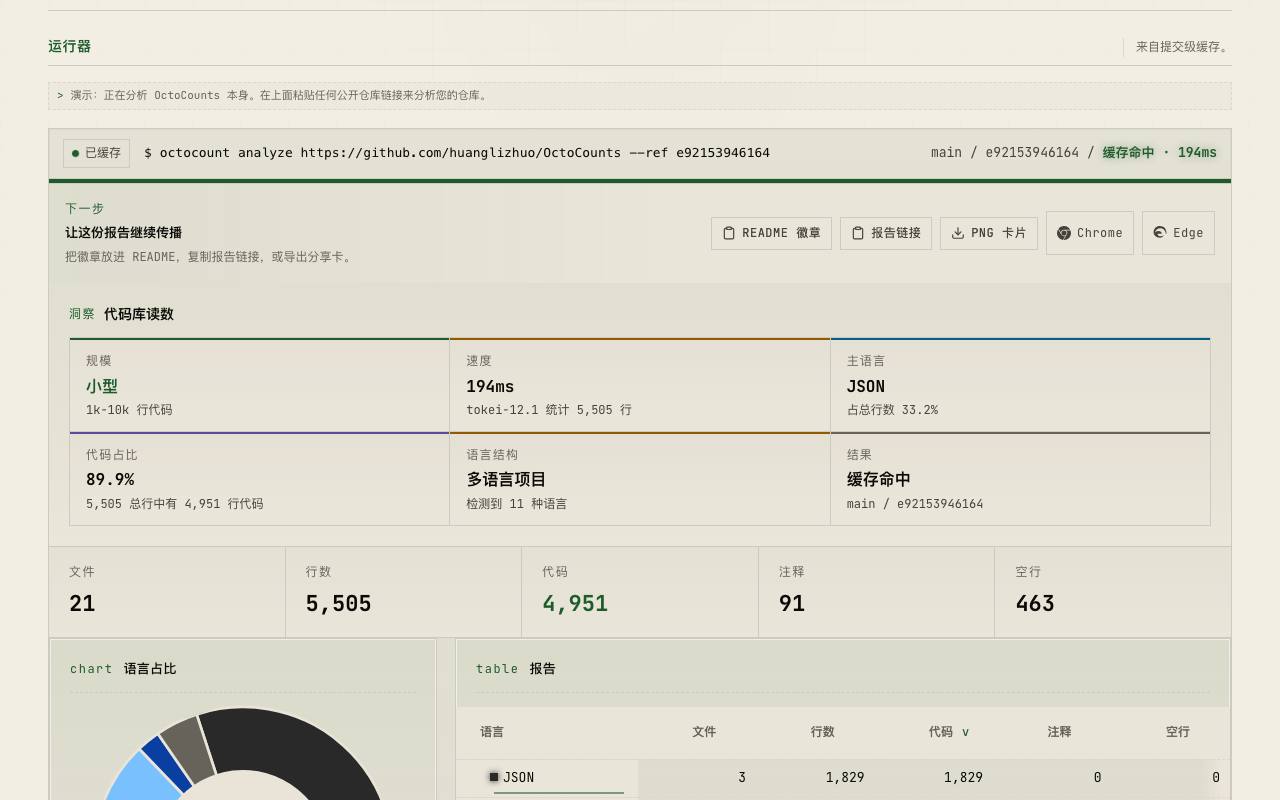The width and height of the screenshot is (1280, 800).
Task: Click the JSON color swatch square
Action: (494, 777)
